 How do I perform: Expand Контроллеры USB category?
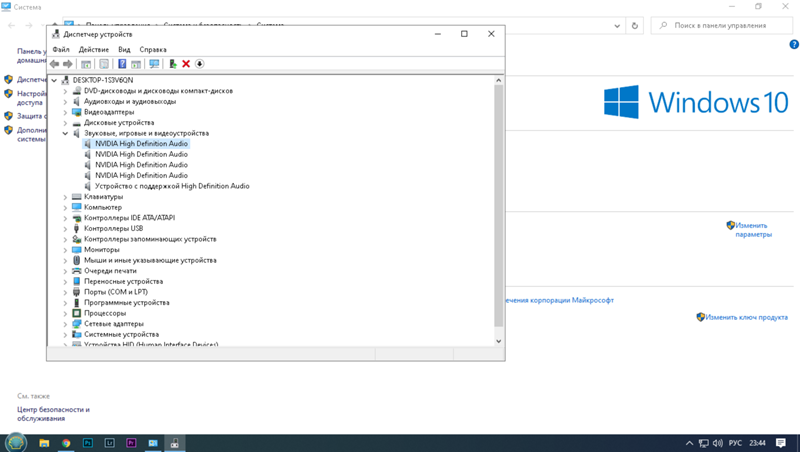(x=65, y=229)
